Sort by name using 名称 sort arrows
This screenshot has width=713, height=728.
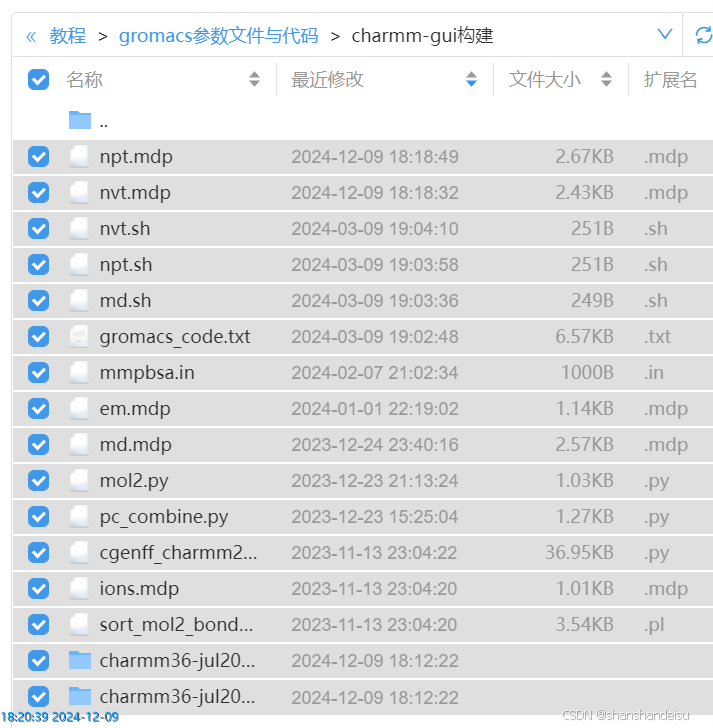click(x=254, y=79)
